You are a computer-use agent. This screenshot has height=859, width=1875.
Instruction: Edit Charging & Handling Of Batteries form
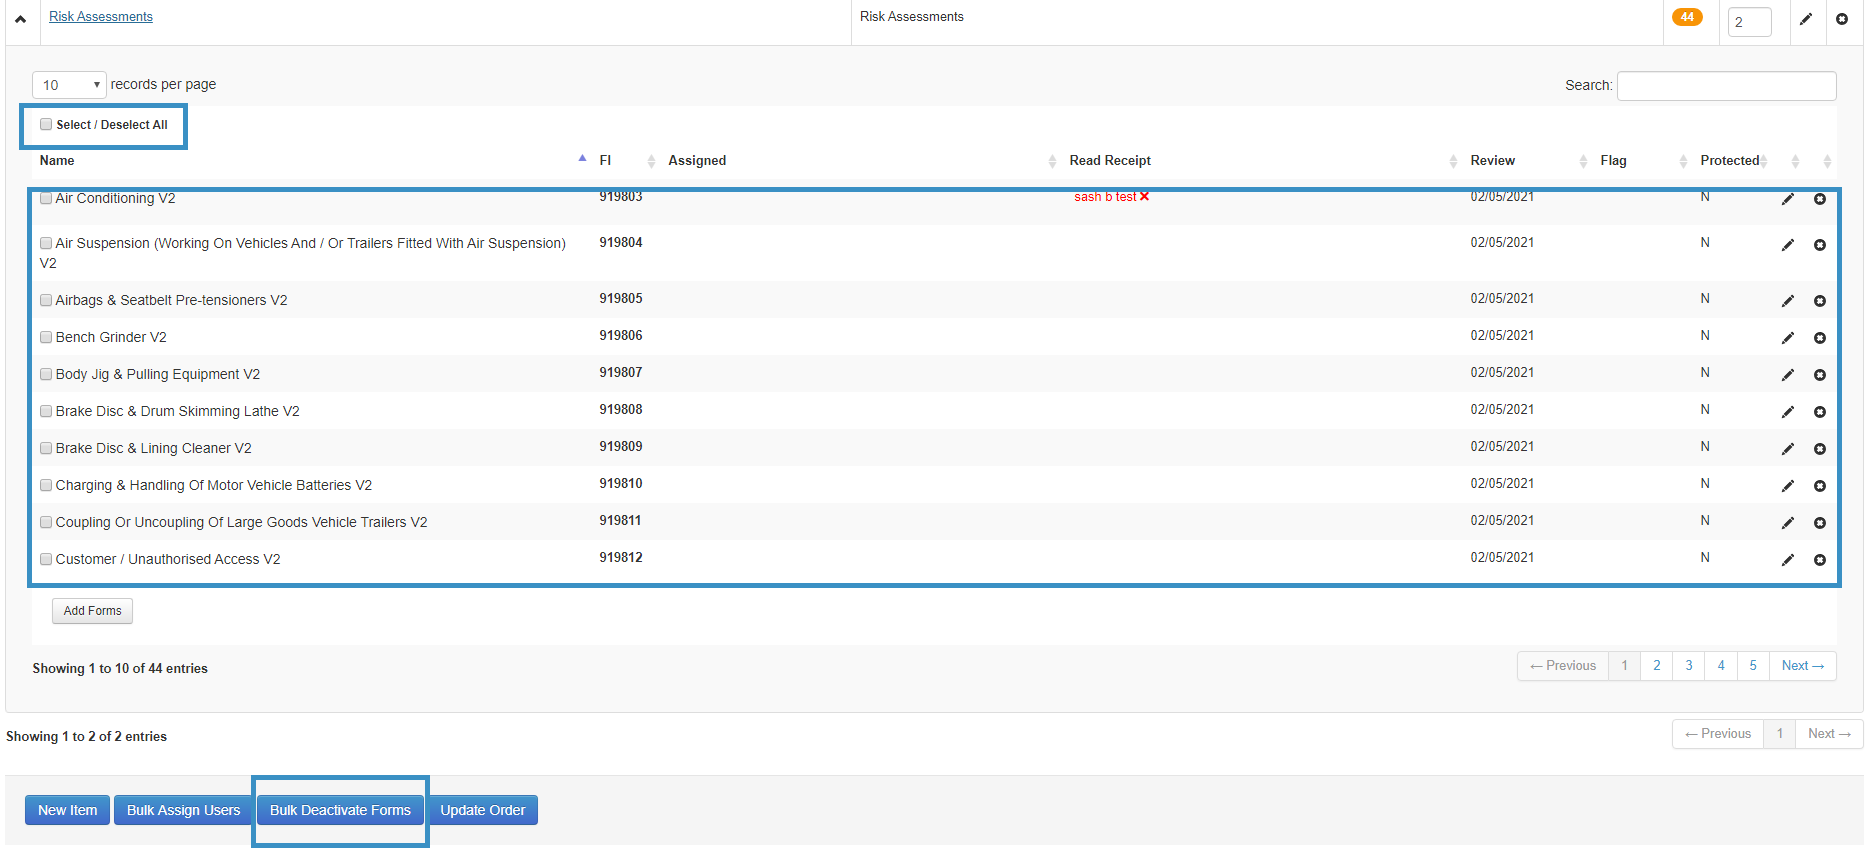click(x=1788, y=486)
